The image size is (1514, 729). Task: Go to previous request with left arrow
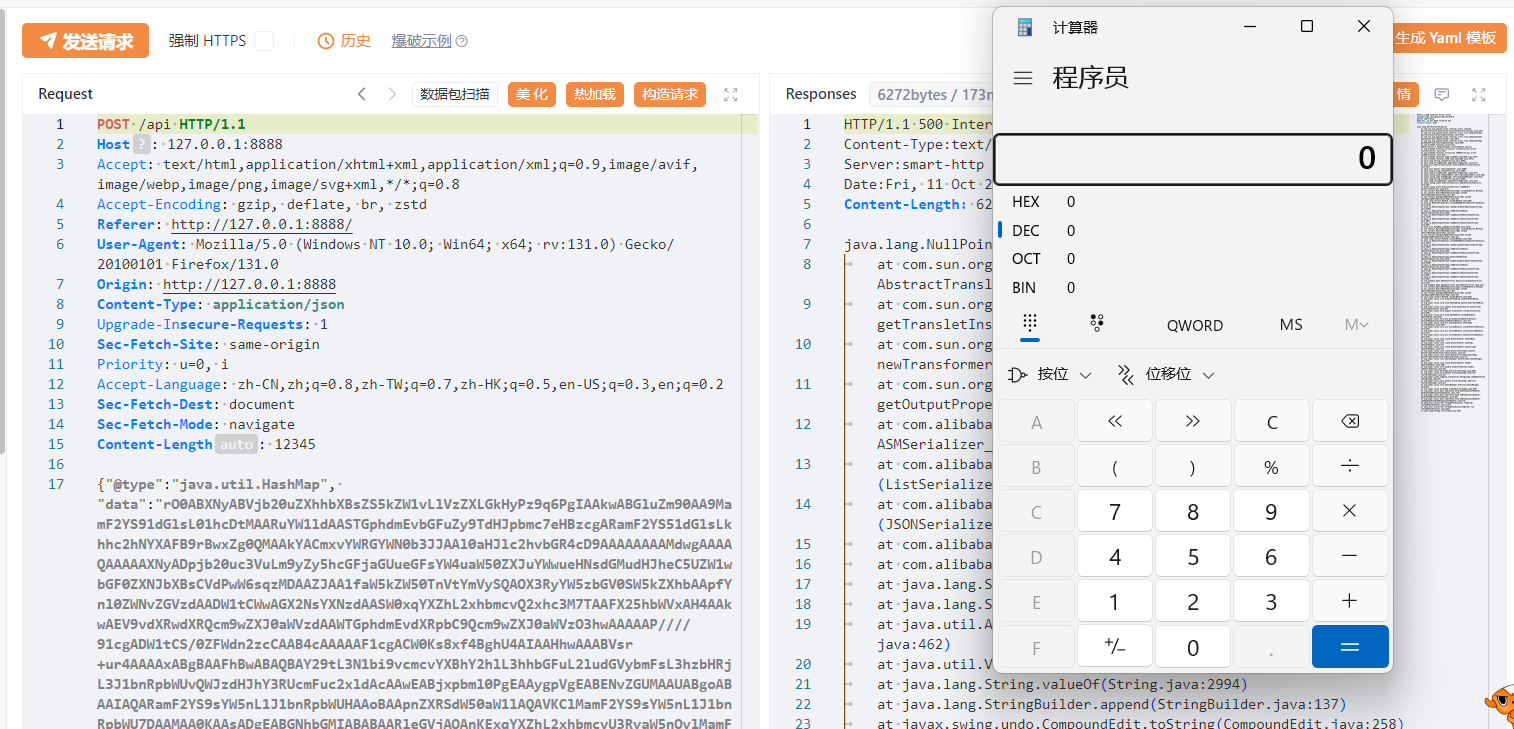coord(361,94)
